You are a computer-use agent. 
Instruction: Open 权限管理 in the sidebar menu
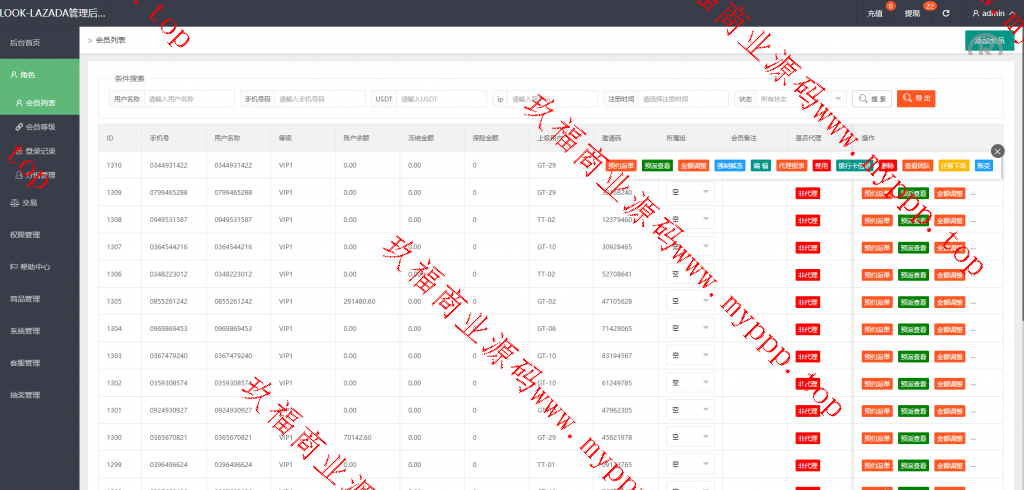pyautogui.click(x=26, y=234)
